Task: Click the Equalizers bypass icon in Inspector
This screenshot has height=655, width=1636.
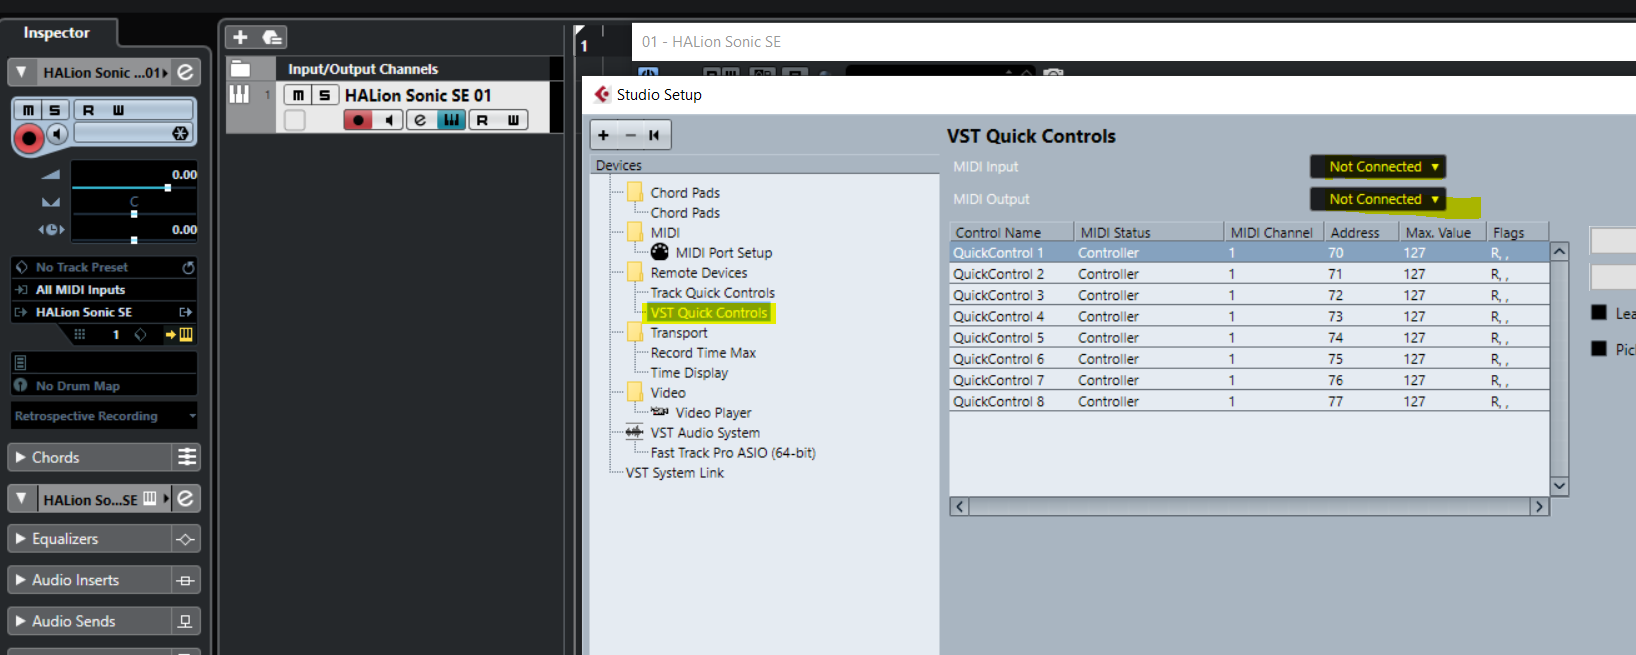Action: [185, 539]
